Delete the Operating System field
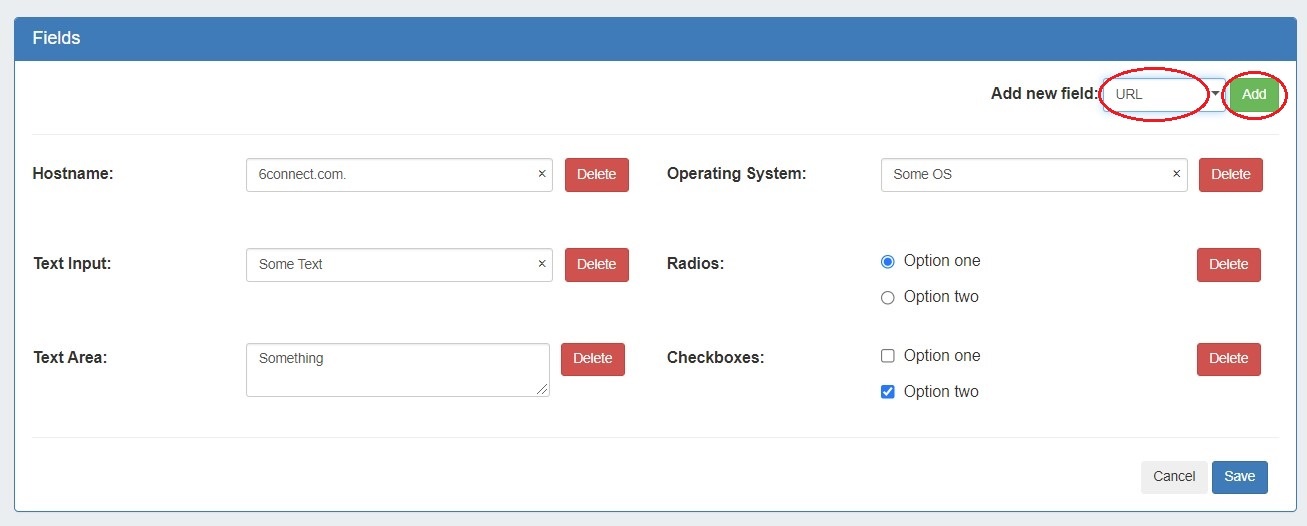1307x526 pixels. [x=1230, y=174]
